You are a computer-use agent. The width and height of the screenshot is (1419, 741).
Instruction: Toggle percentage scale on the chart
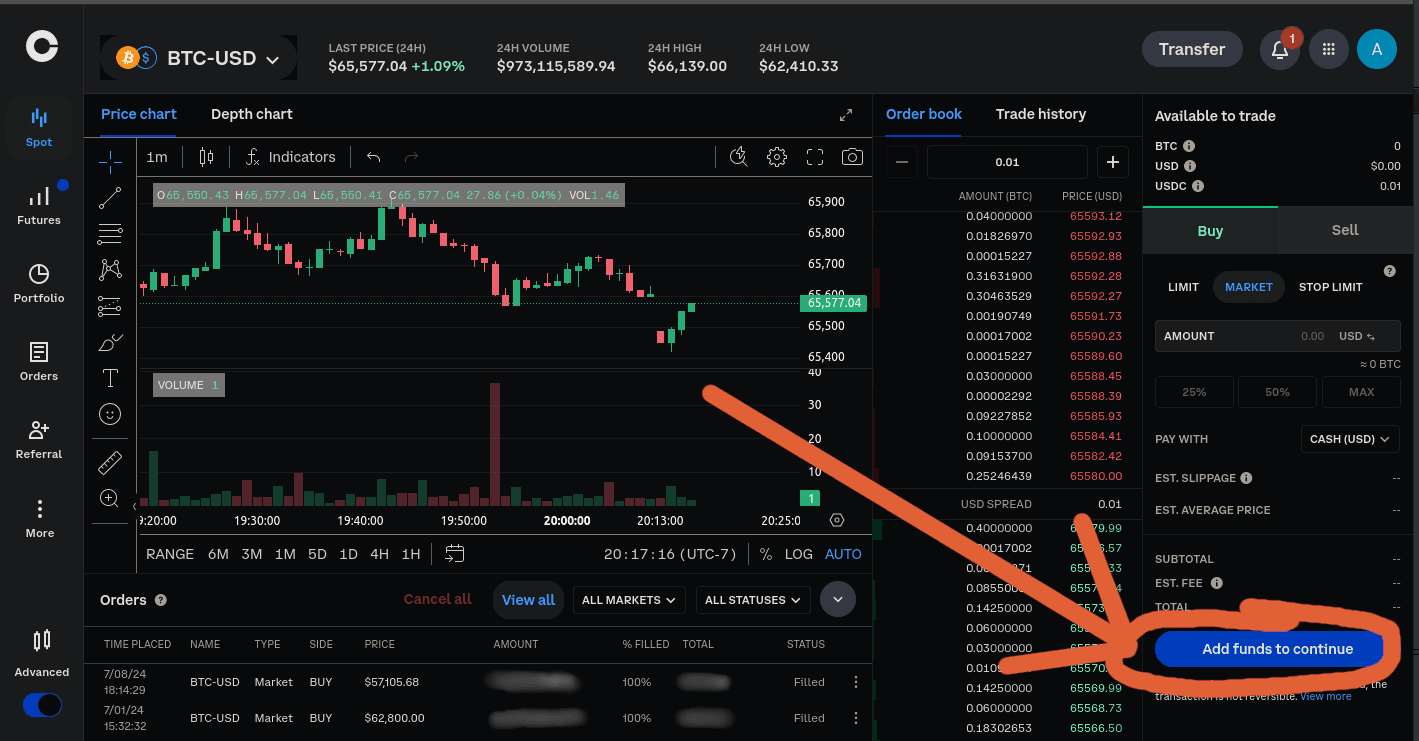[765, 553]
